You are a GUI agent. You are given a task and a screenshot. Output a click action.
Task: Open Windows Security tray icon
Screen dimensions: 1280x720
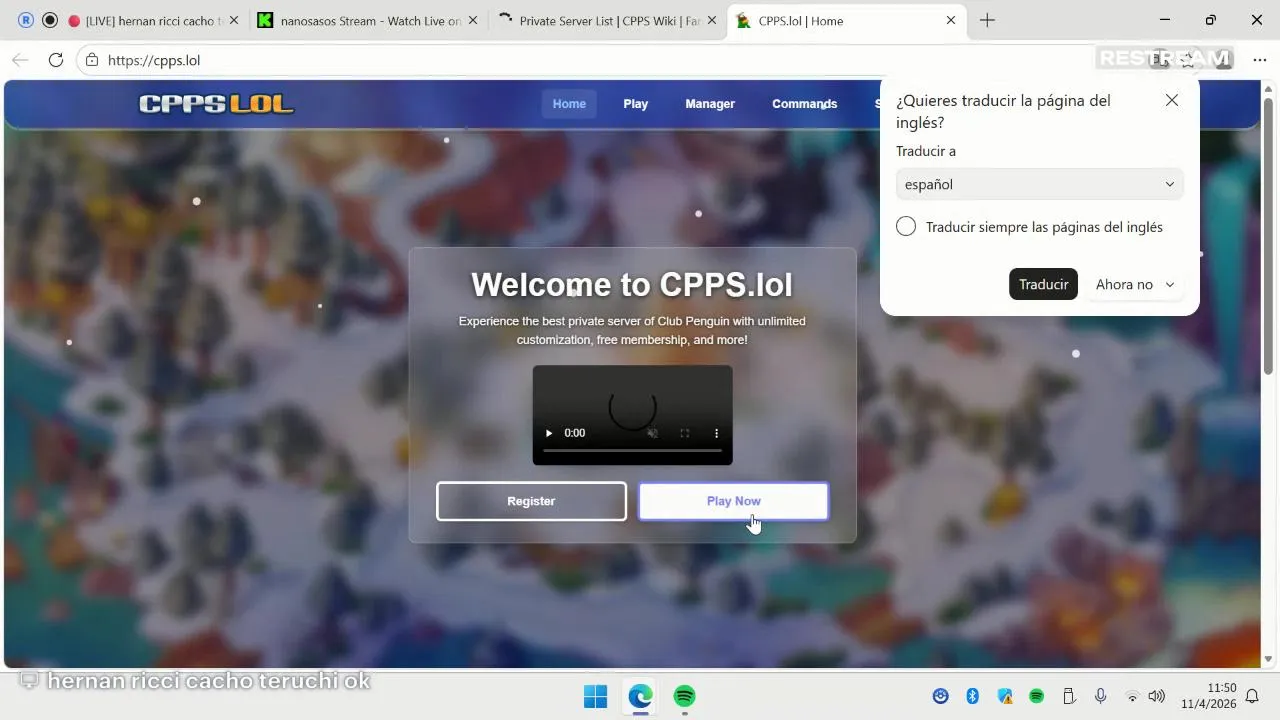(1005, 696)
